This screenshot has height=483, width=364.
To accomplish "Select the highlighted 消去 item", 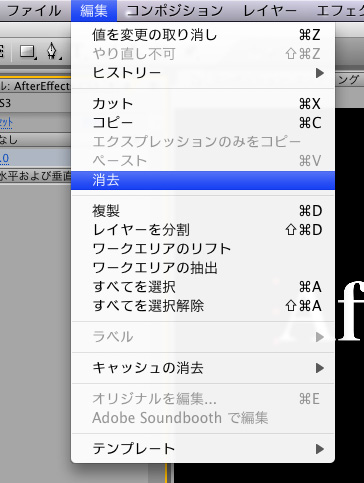I will click(203, 180).
